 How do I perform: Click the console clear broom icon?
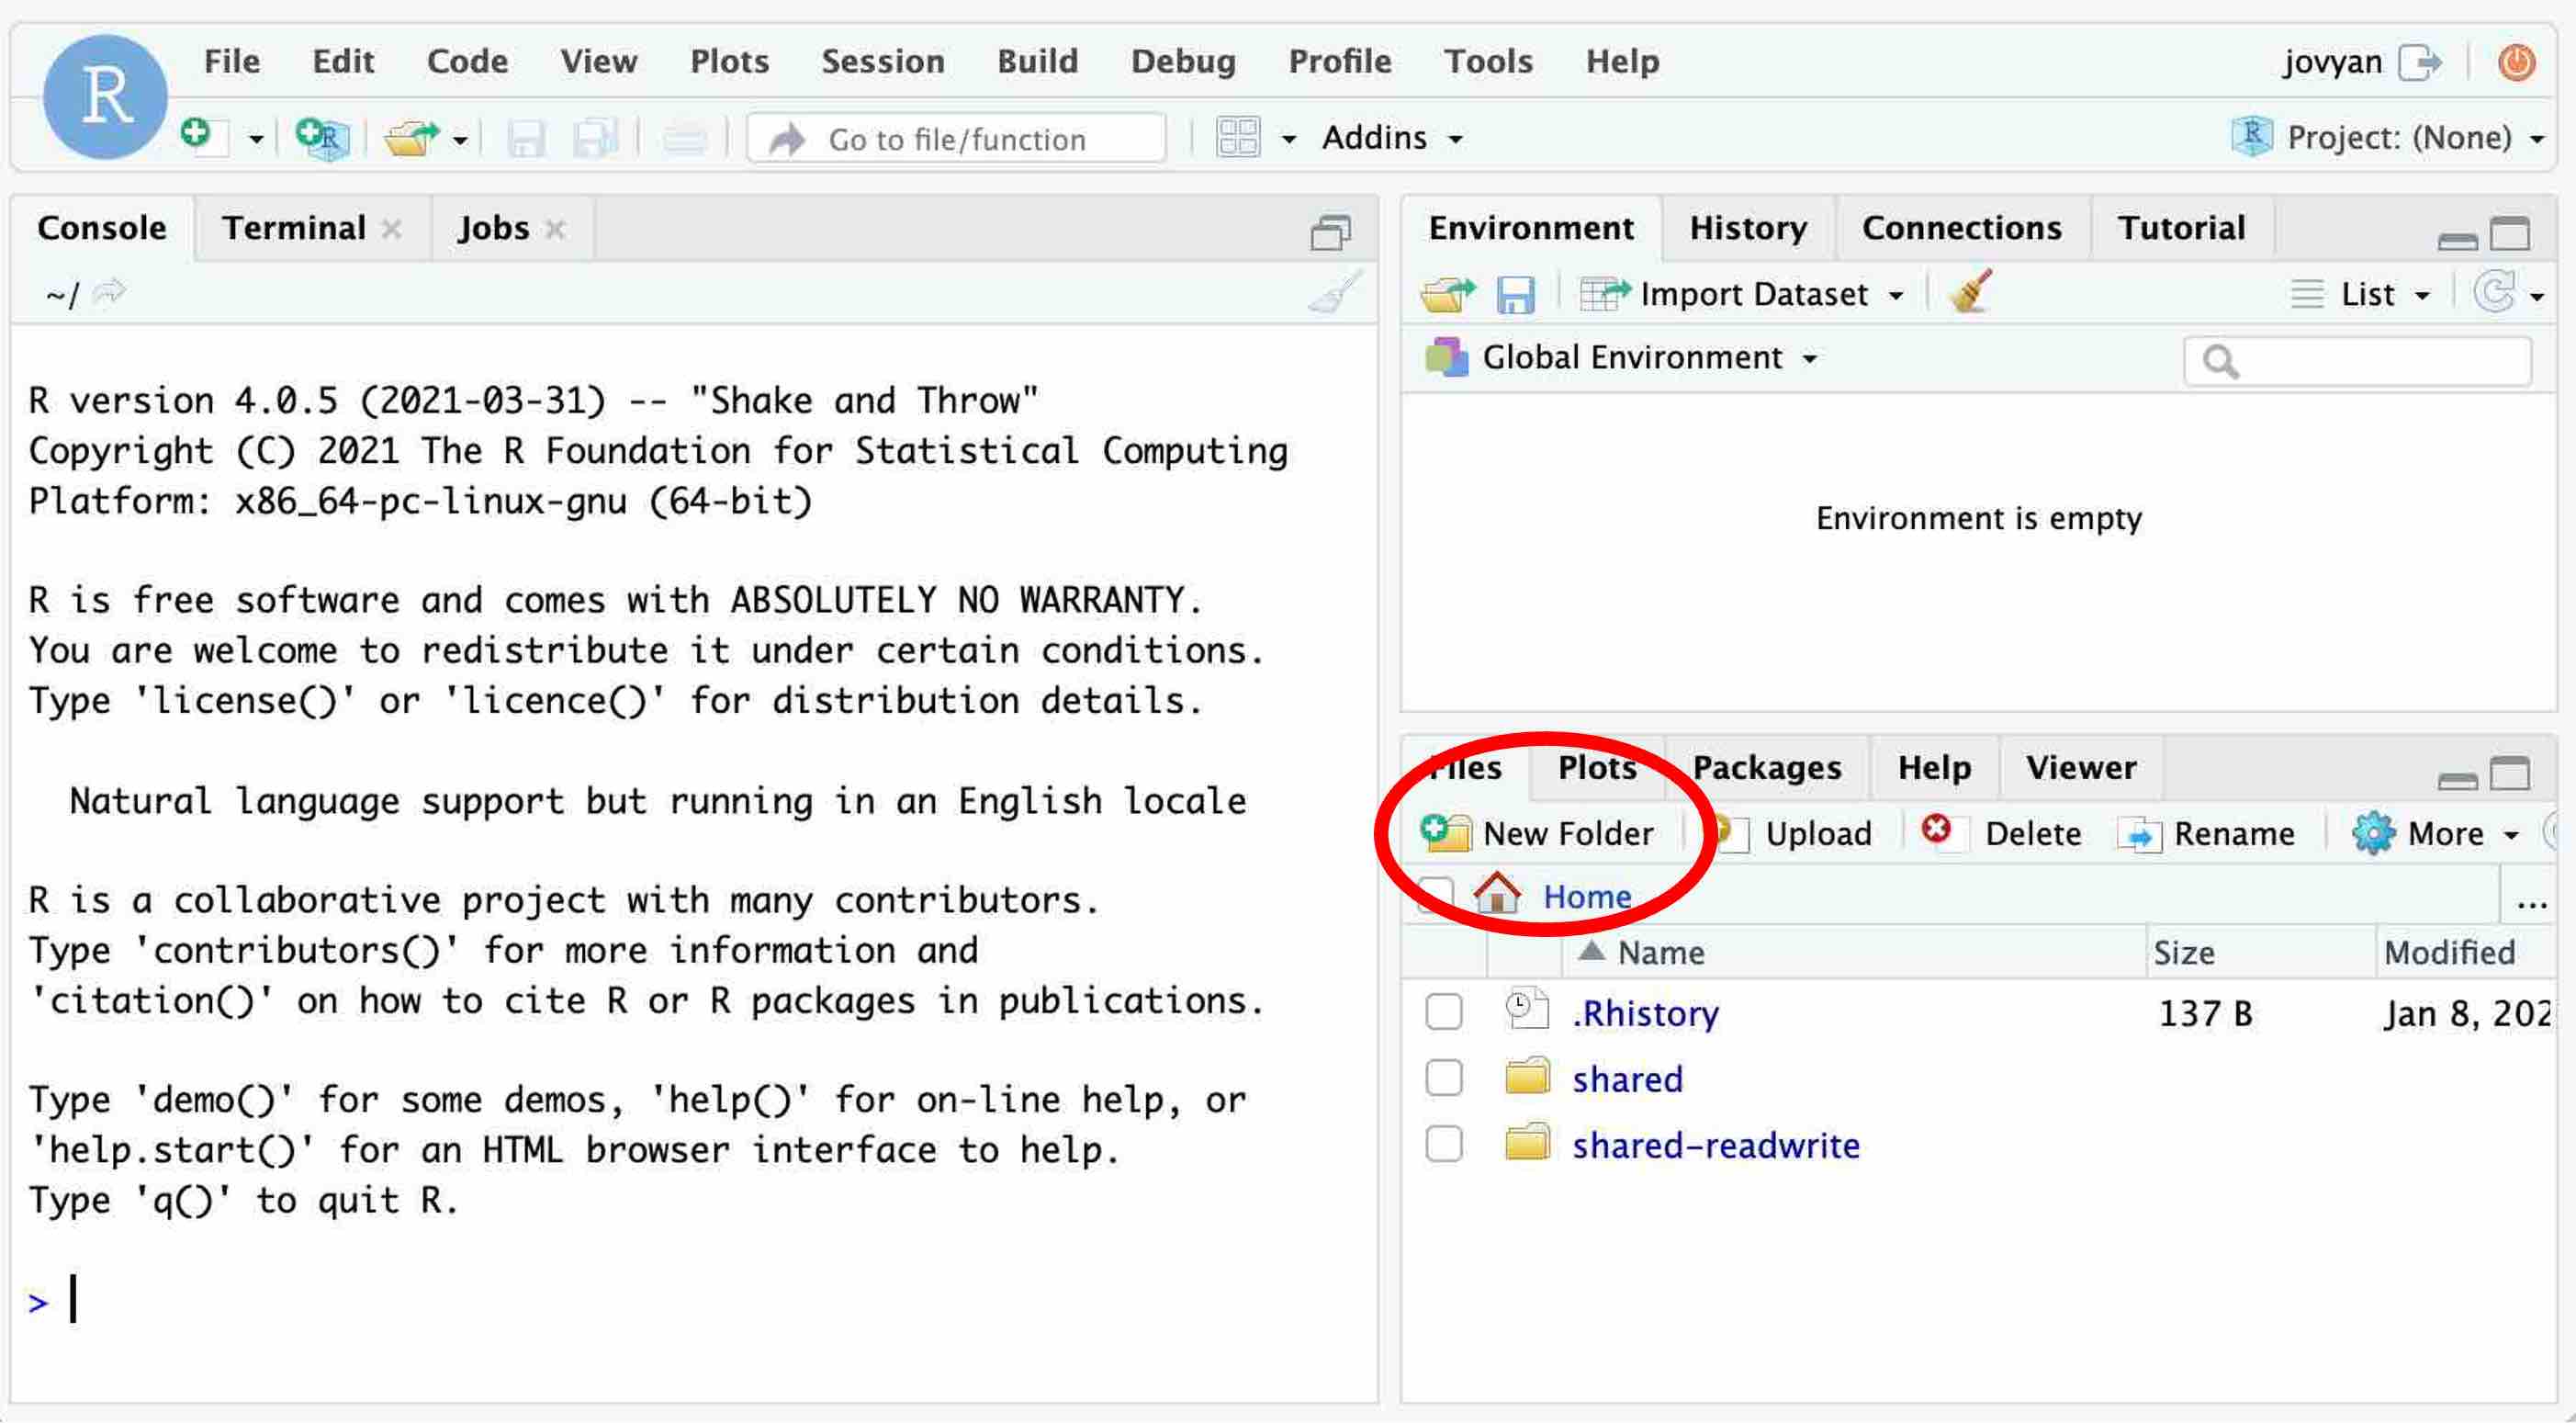pyautogui.click(x=1336, y=292)
